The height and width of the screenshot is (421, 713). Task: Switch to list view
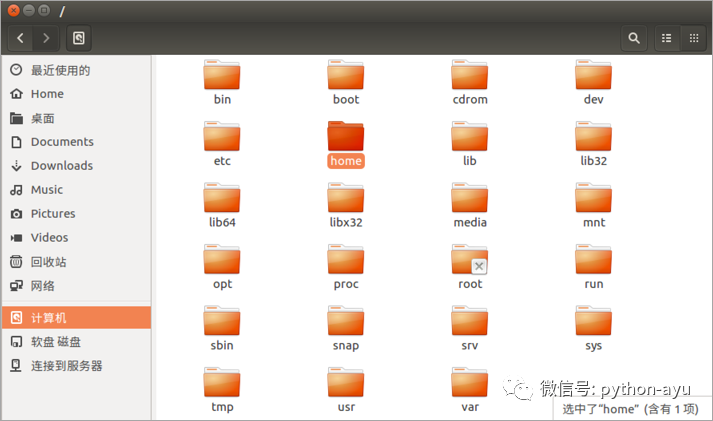tap(667, 38)
